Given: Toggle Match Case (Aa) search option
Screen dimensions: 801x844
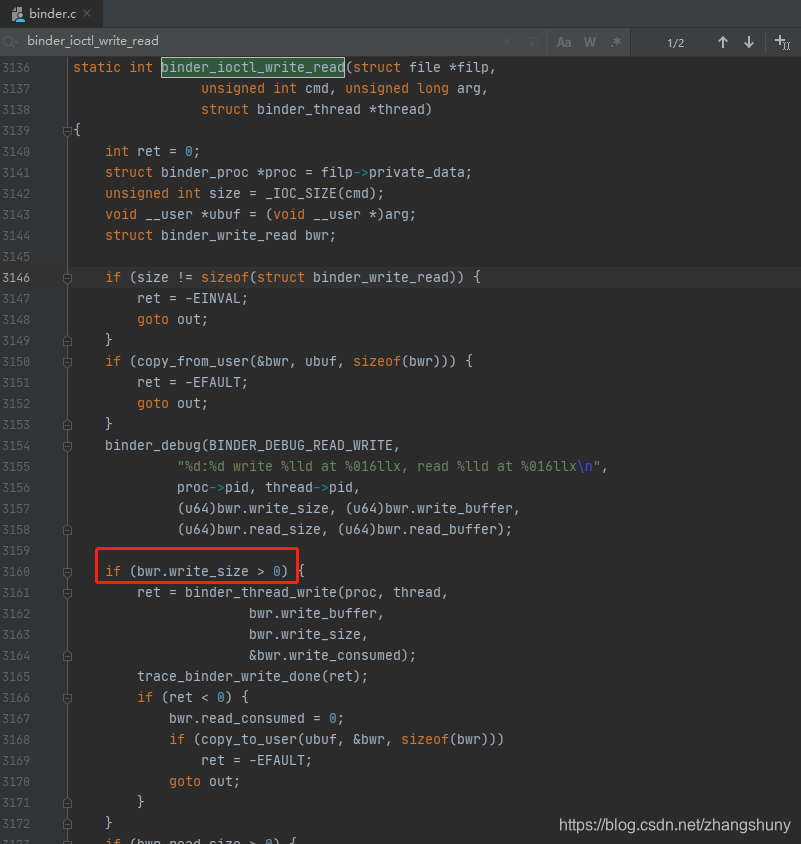Looking at the screenshot, I should (x=564, y=43).
